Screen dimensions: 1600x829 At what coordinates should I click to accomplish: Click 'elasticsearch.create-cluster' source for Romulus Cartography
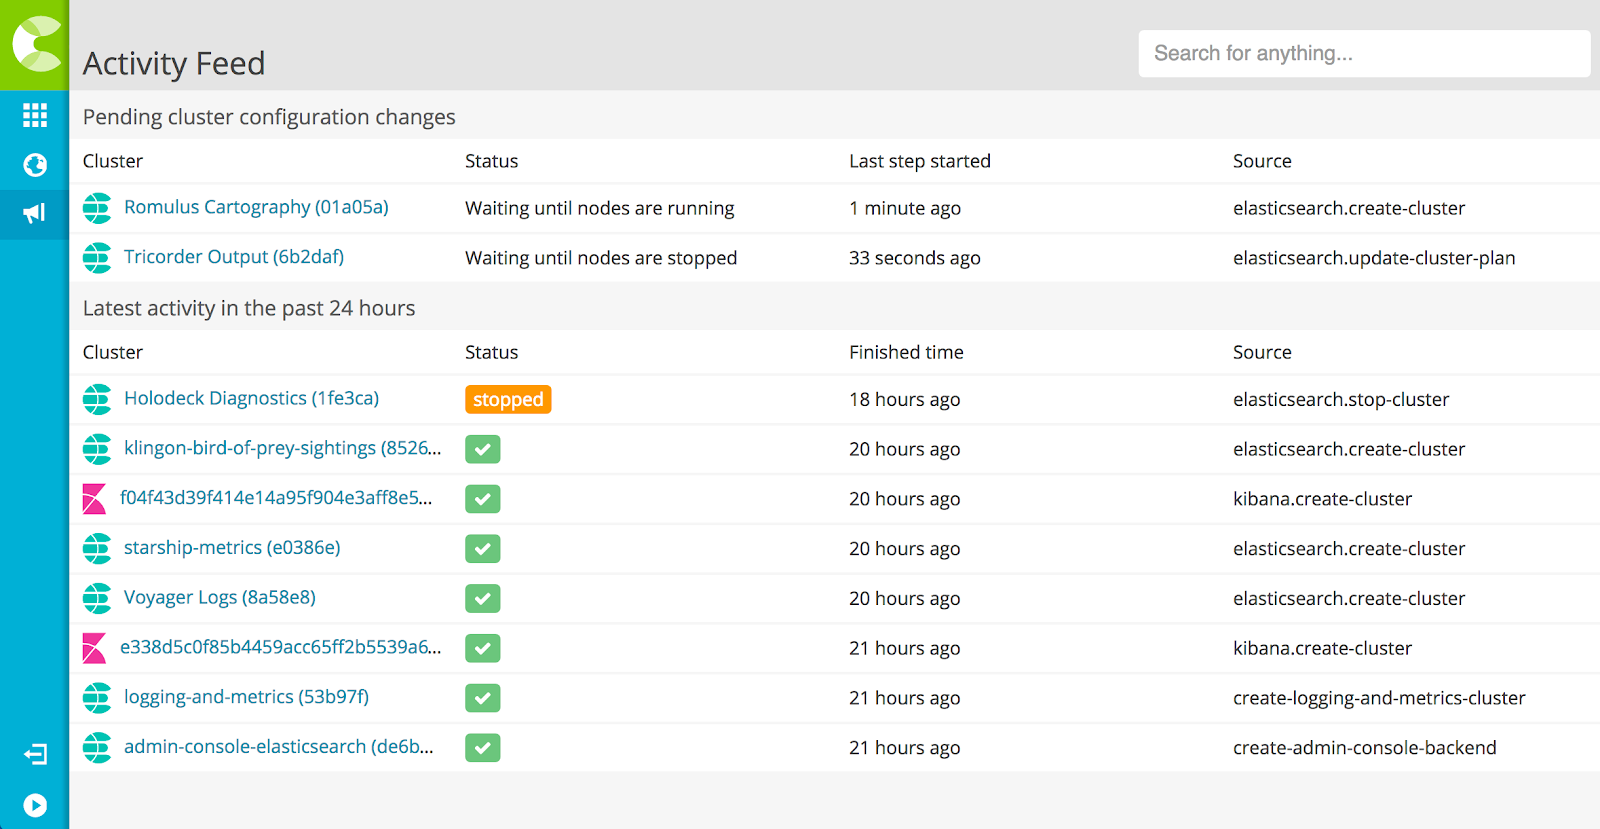pos(1349,208)
